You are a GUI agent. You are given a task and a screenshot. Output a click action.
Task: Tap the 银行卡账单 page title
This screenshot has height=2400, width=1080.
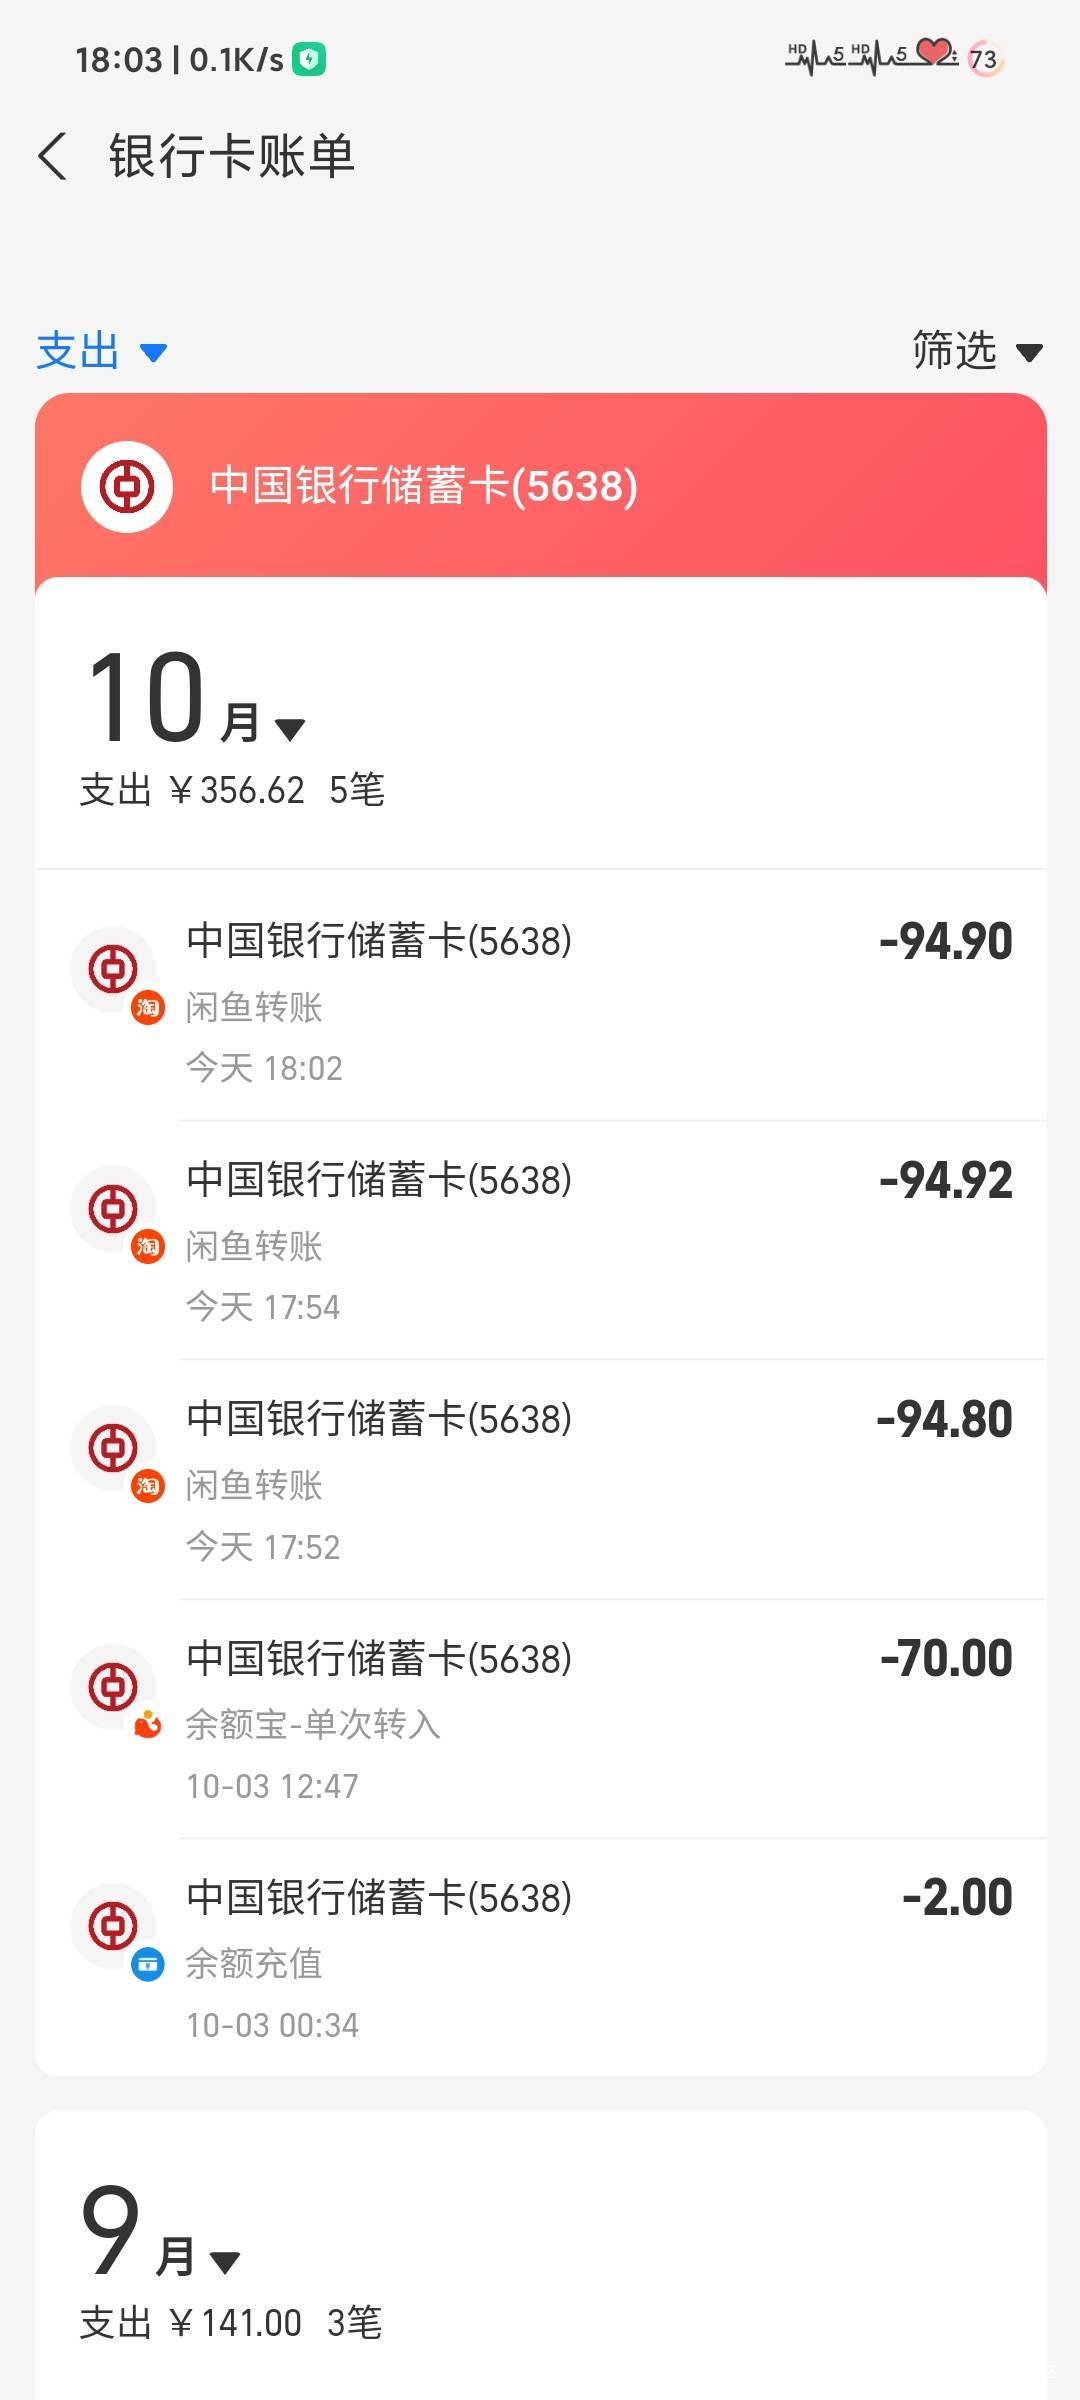232,157
